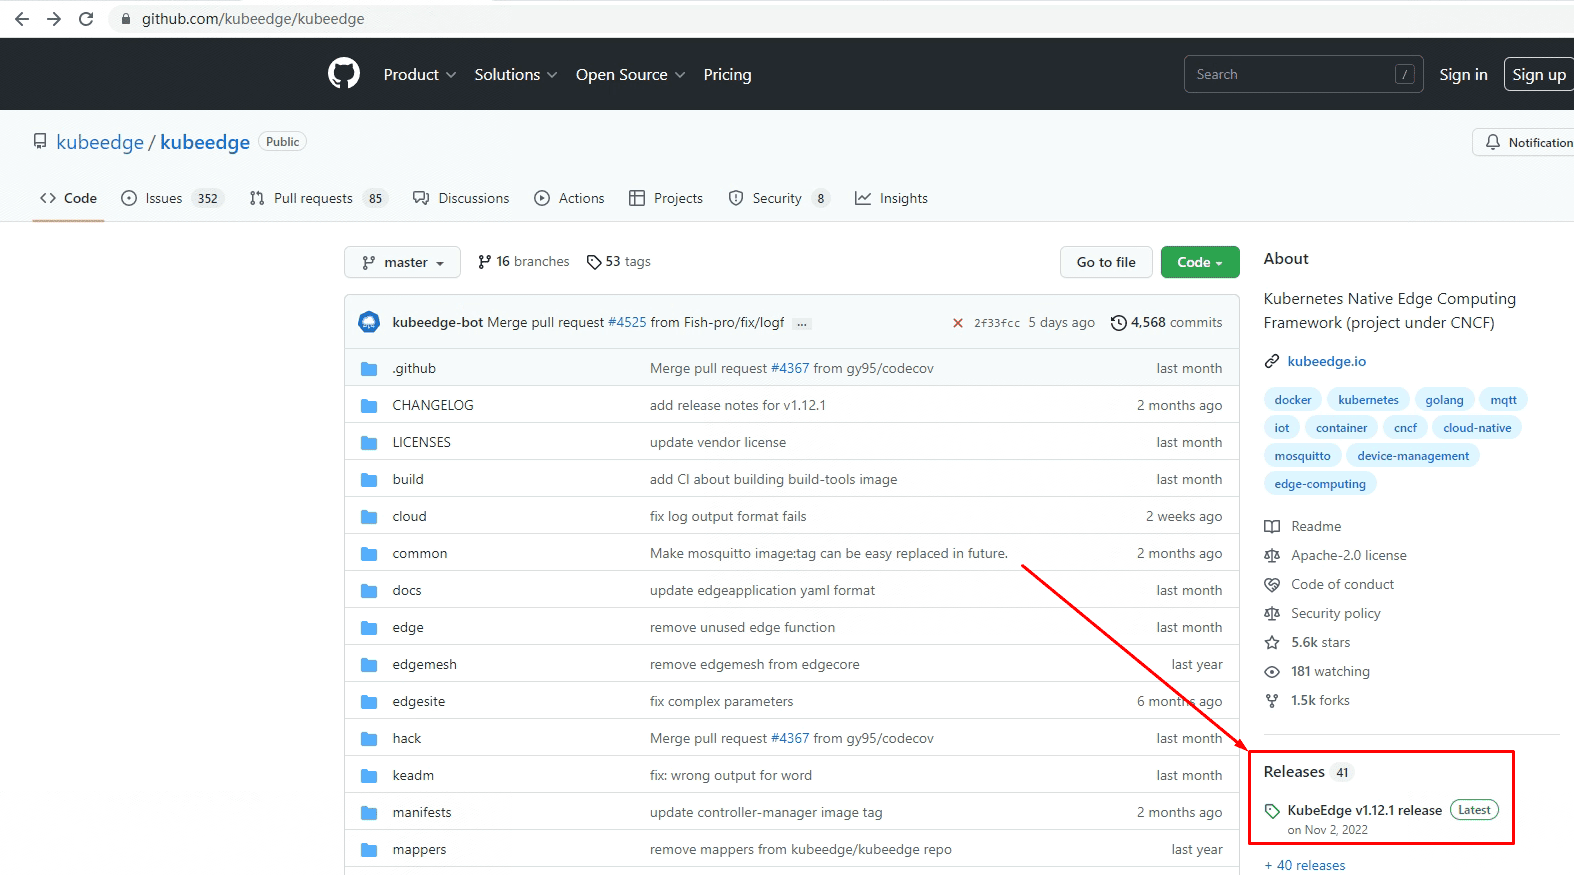
Task: Click the cloud folder icon
Action: pos(369,516)
